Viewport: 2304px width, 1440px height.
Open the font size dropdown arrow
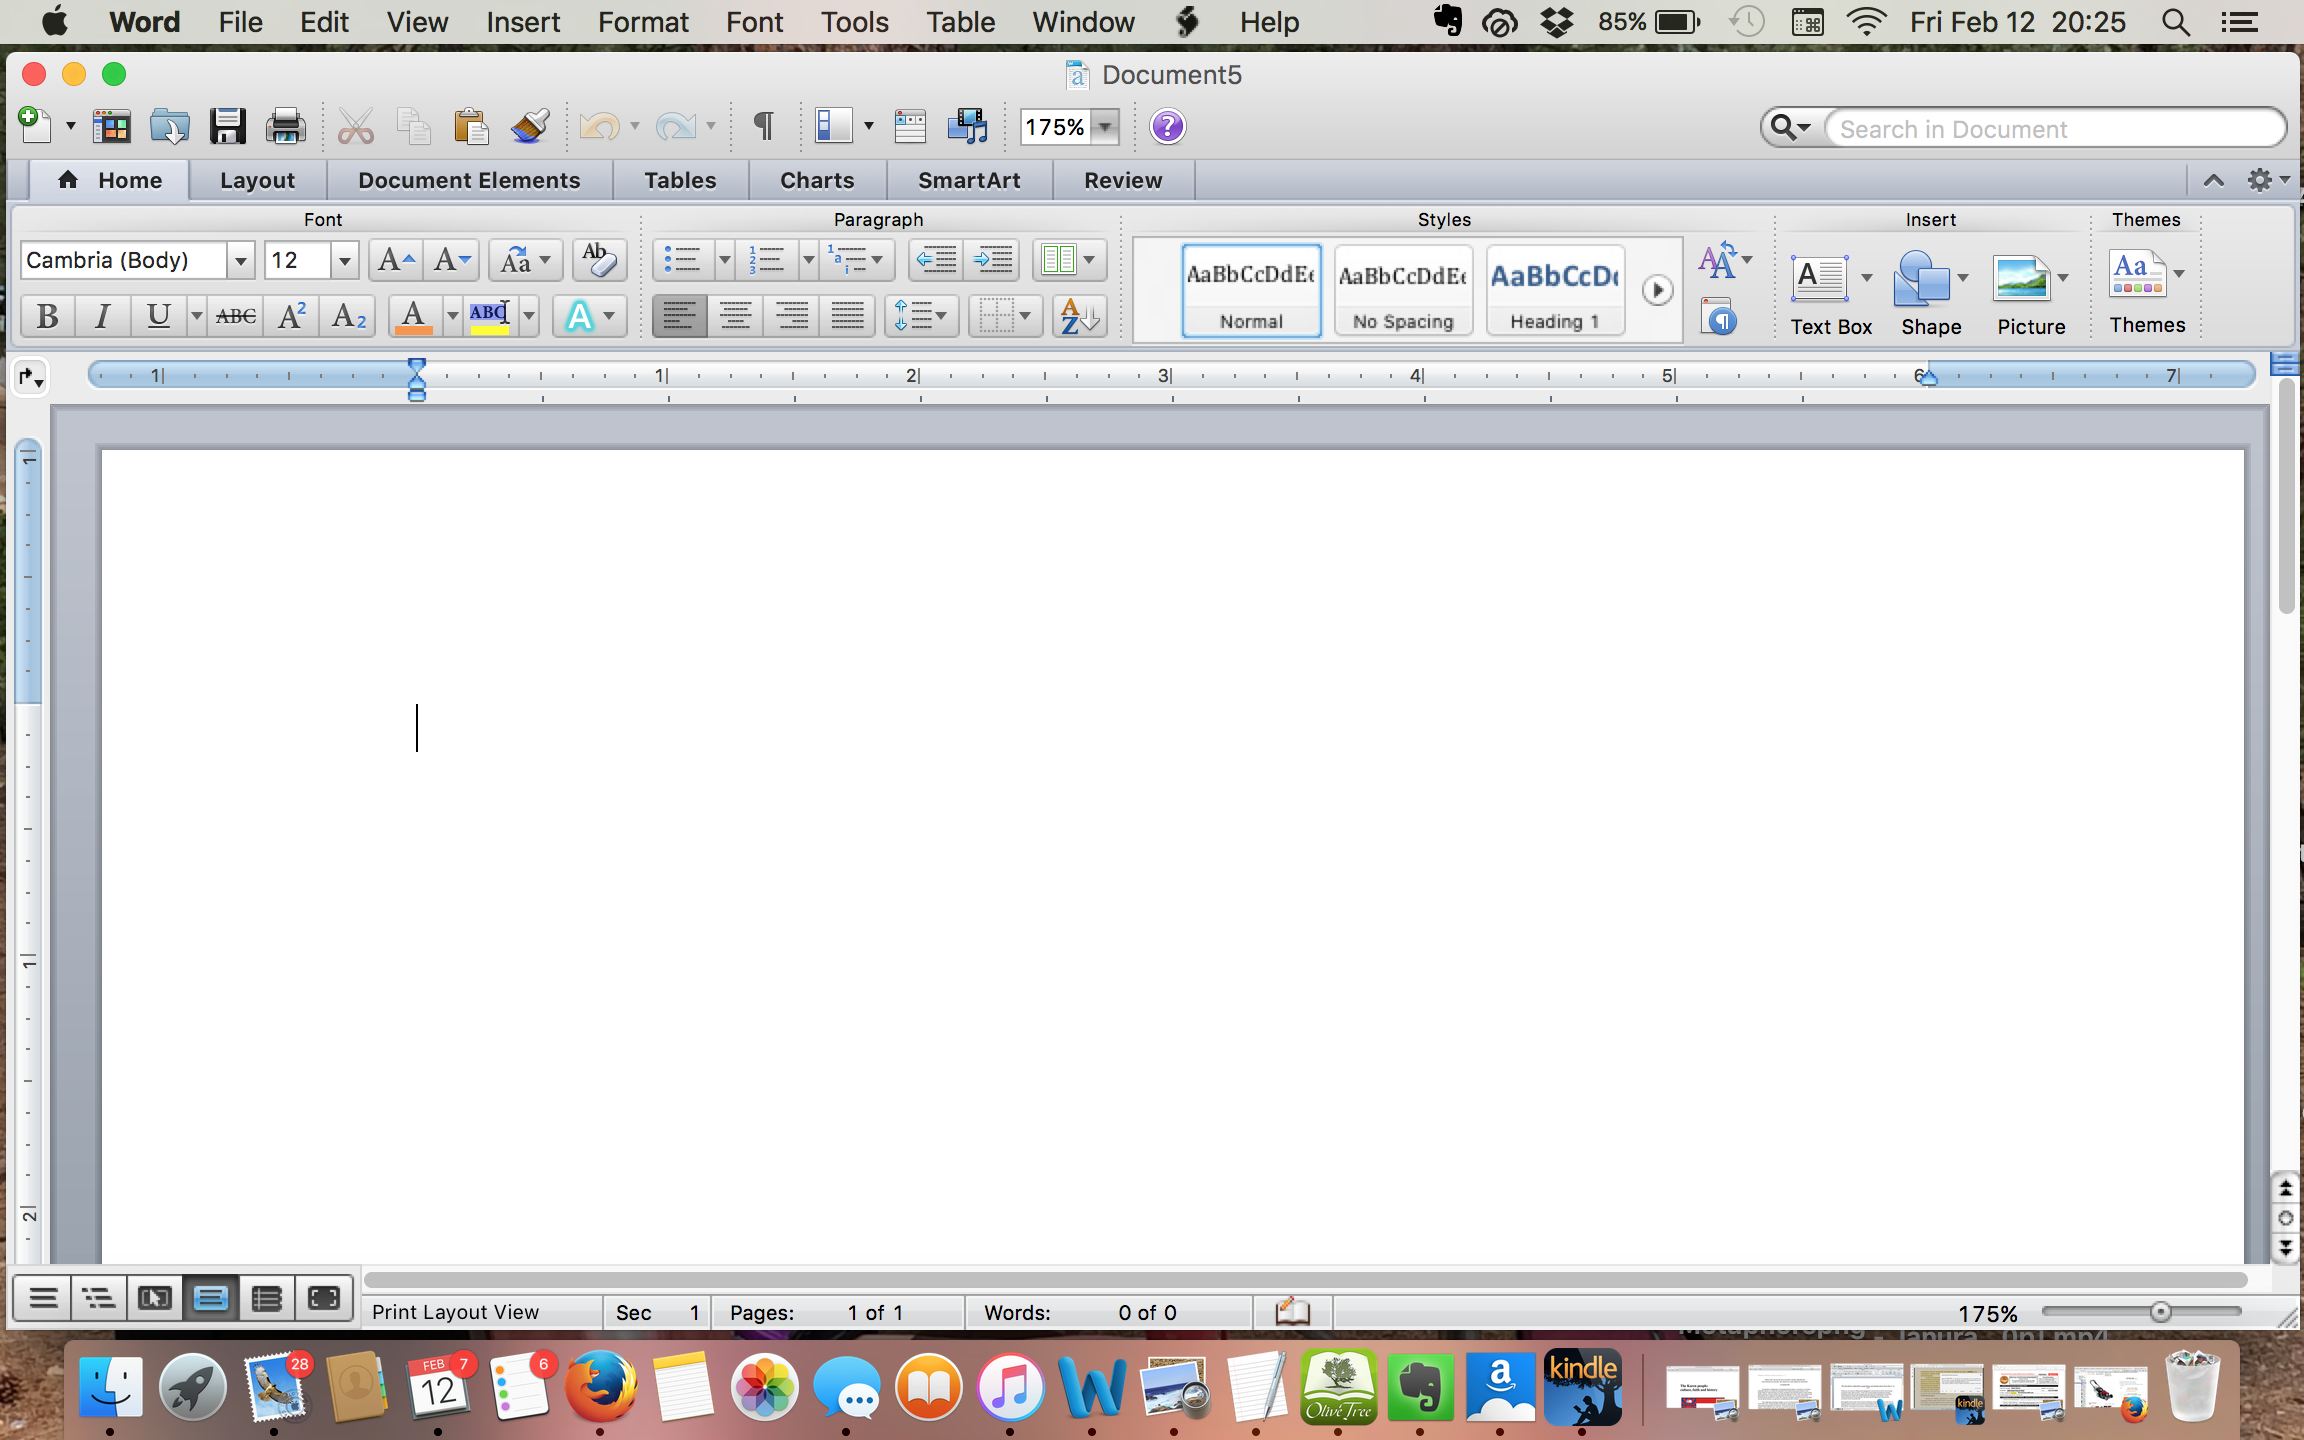pos(344,261)
